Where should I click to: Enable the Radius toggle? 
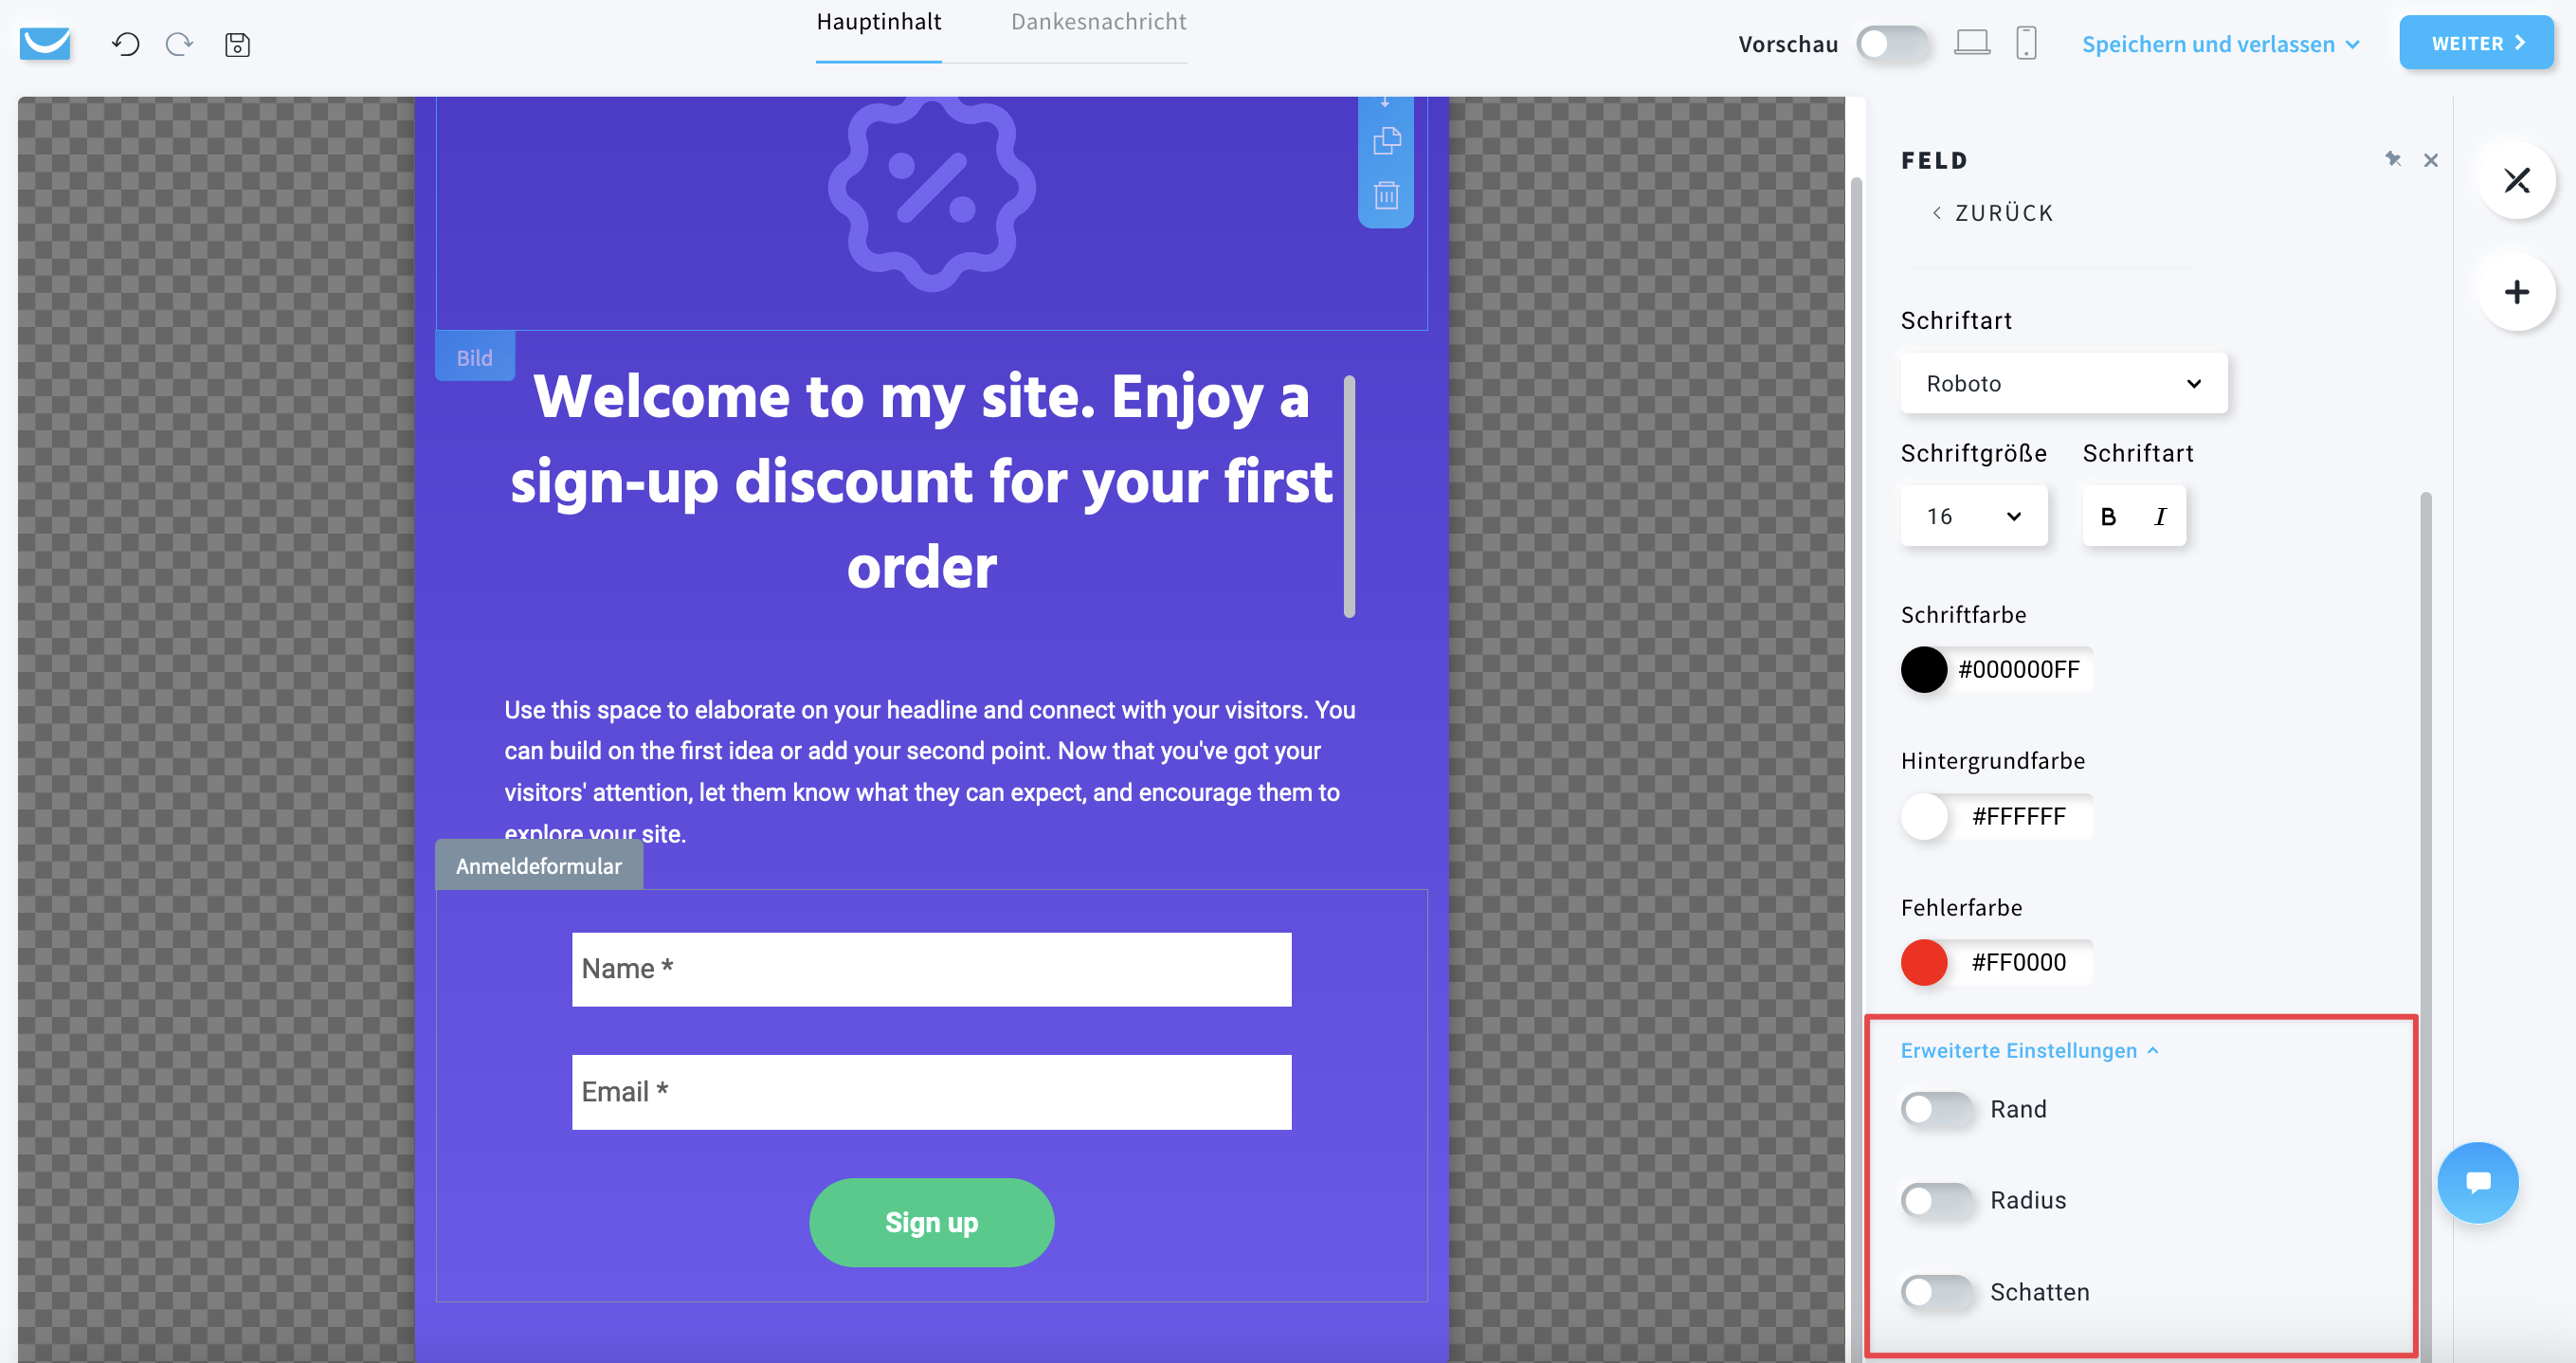(1937, 1200)
